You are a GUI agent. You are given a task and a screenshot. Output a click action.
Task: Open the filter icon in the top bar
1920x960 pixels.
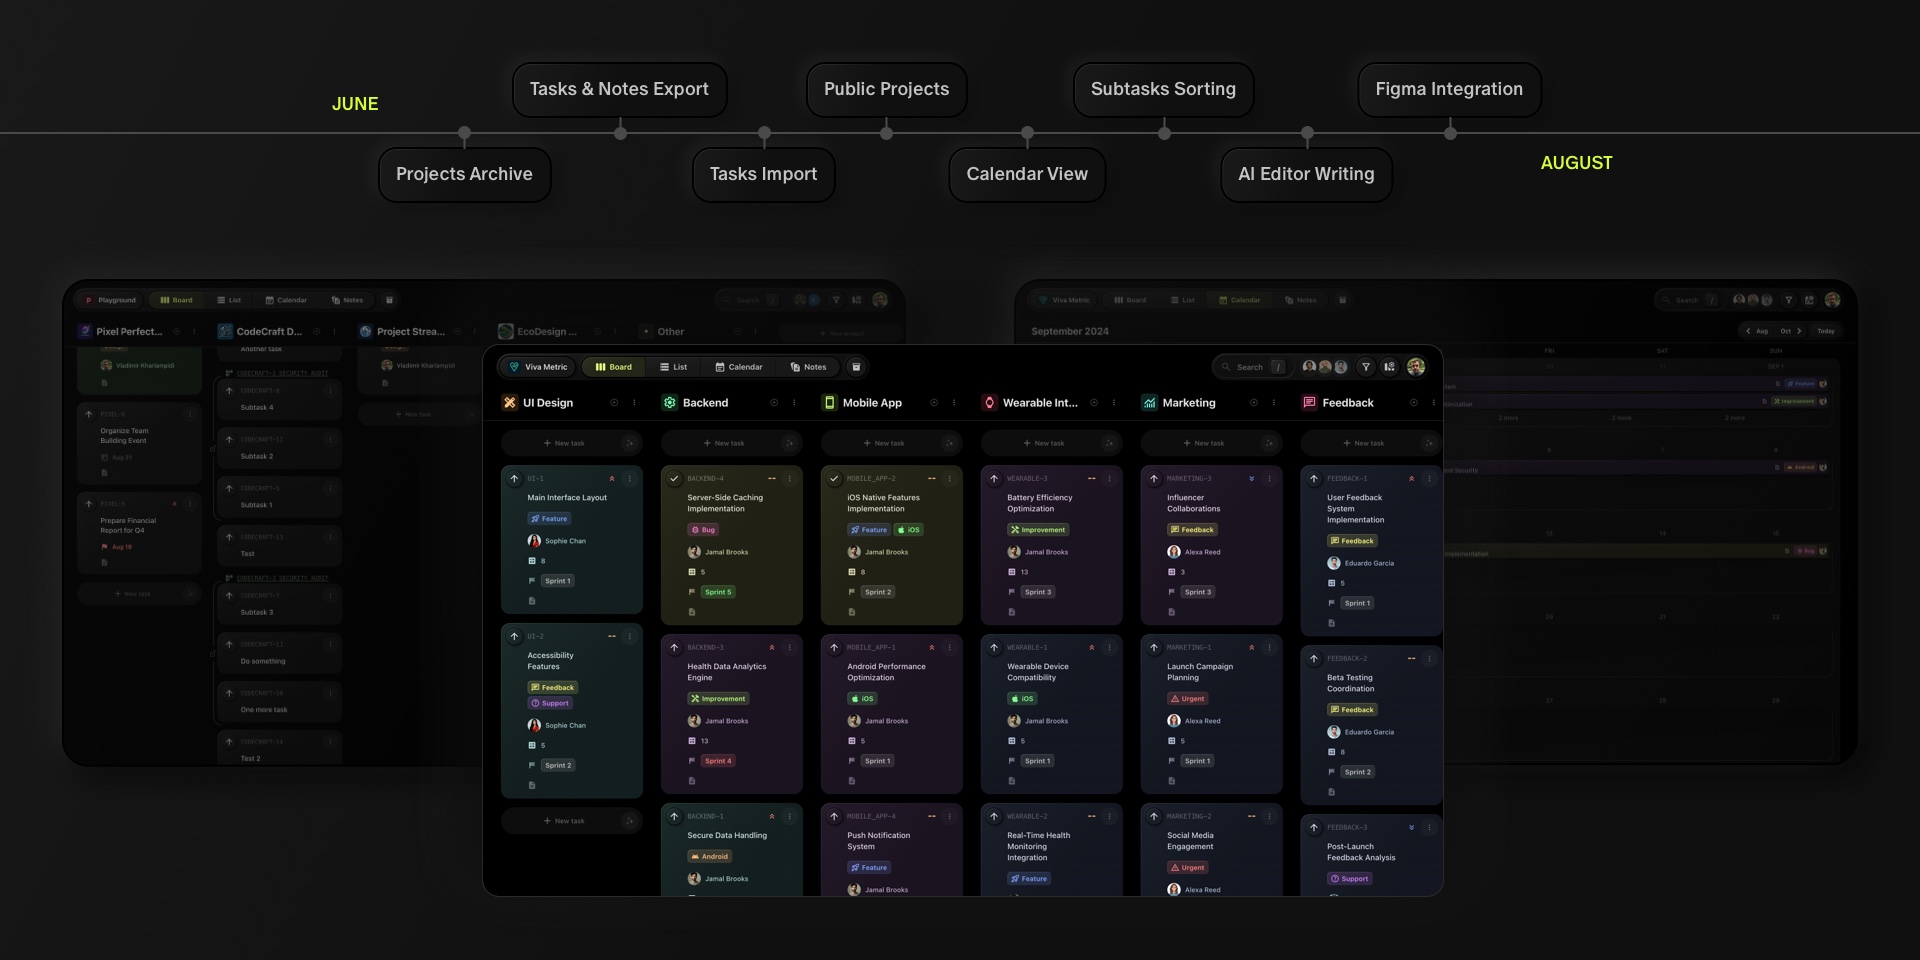click(1366, 367)
